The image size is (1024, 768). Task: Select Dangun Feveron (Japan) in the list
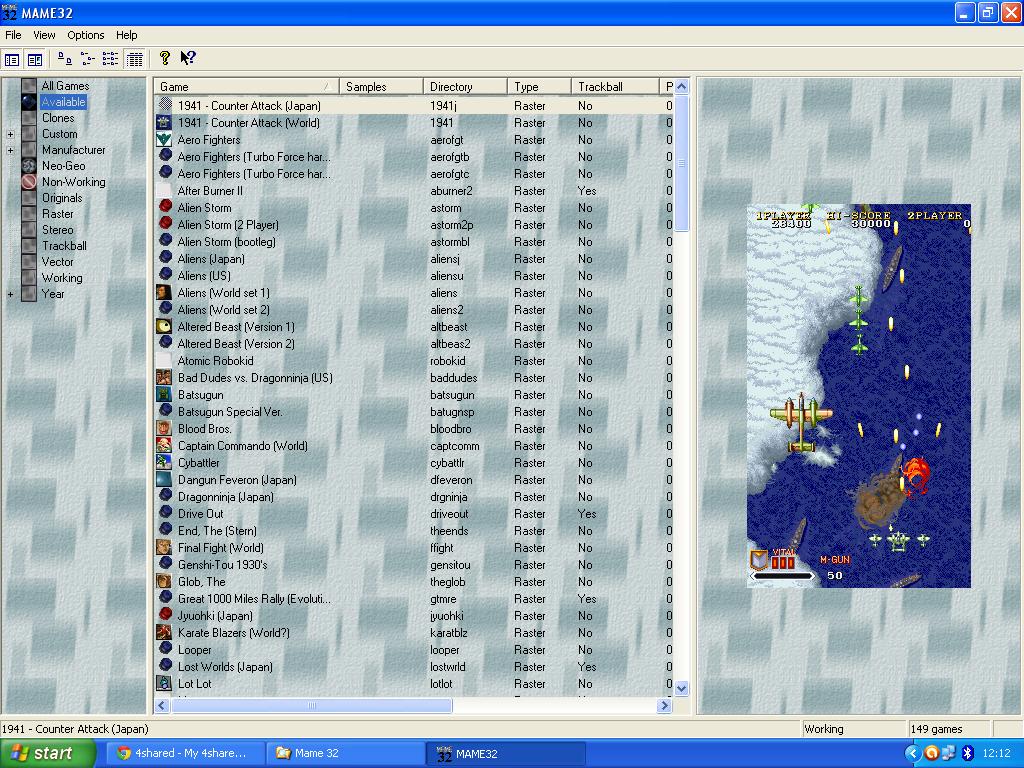tap(414, 479)
